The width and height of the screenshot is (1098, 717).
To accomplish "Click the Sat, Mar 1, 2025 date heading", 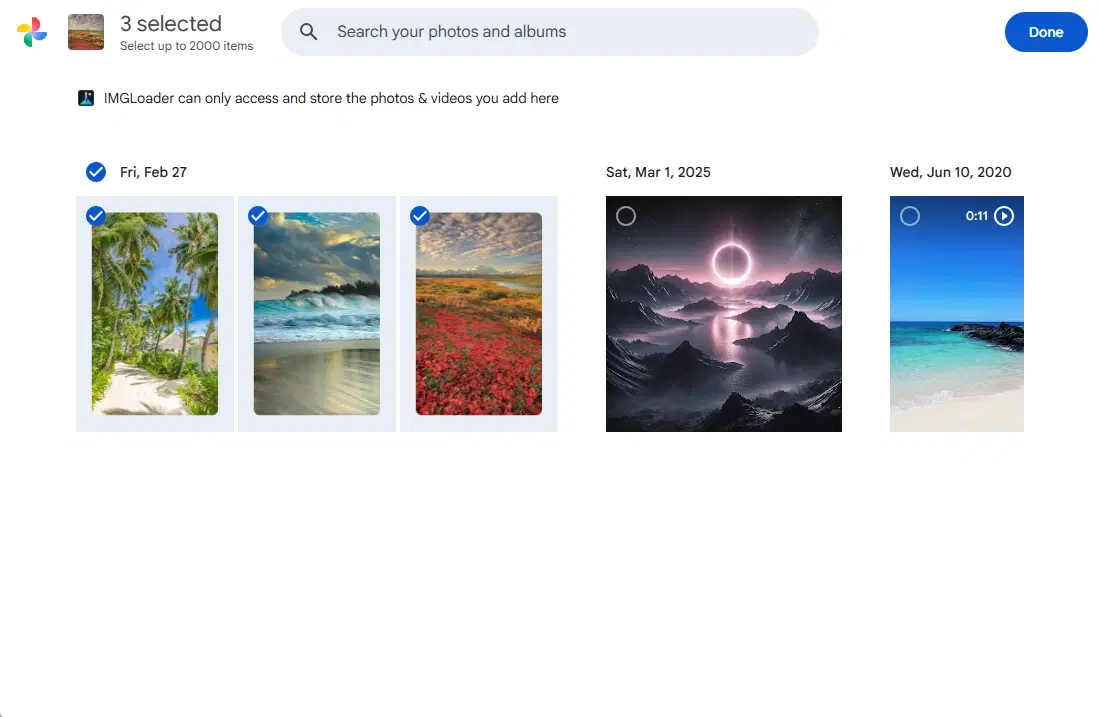I will [x=658, y=171].
